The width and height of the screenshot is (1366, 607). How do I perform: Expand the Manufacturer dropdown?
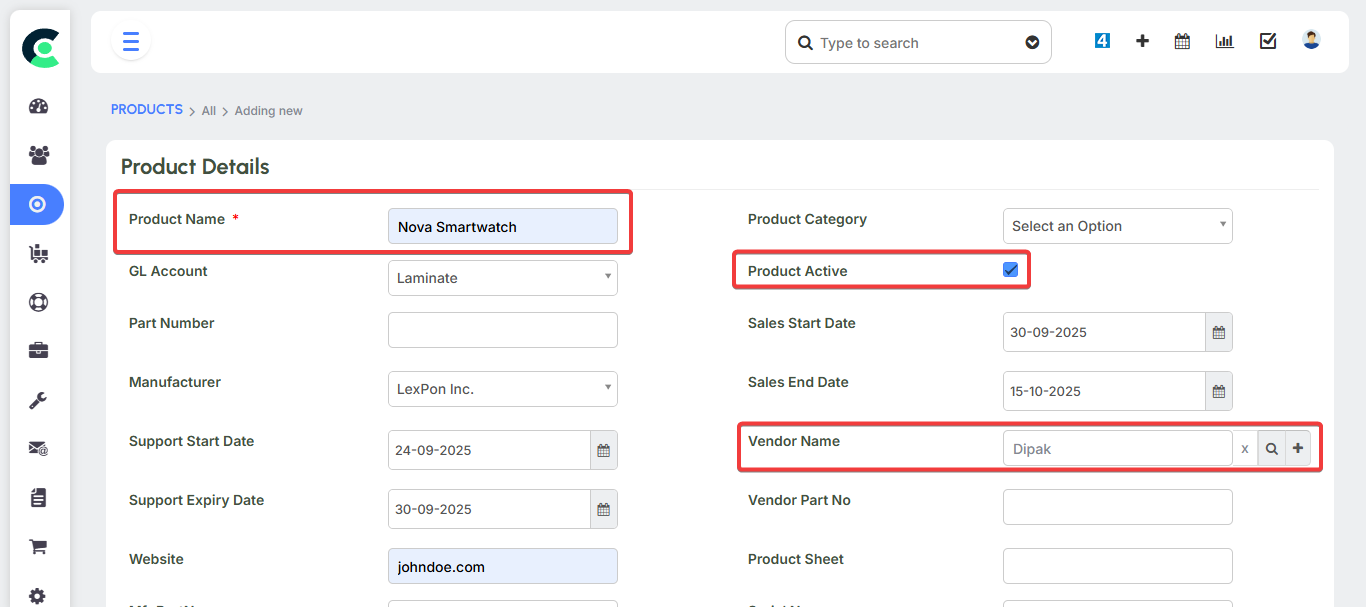coord(502,389)
